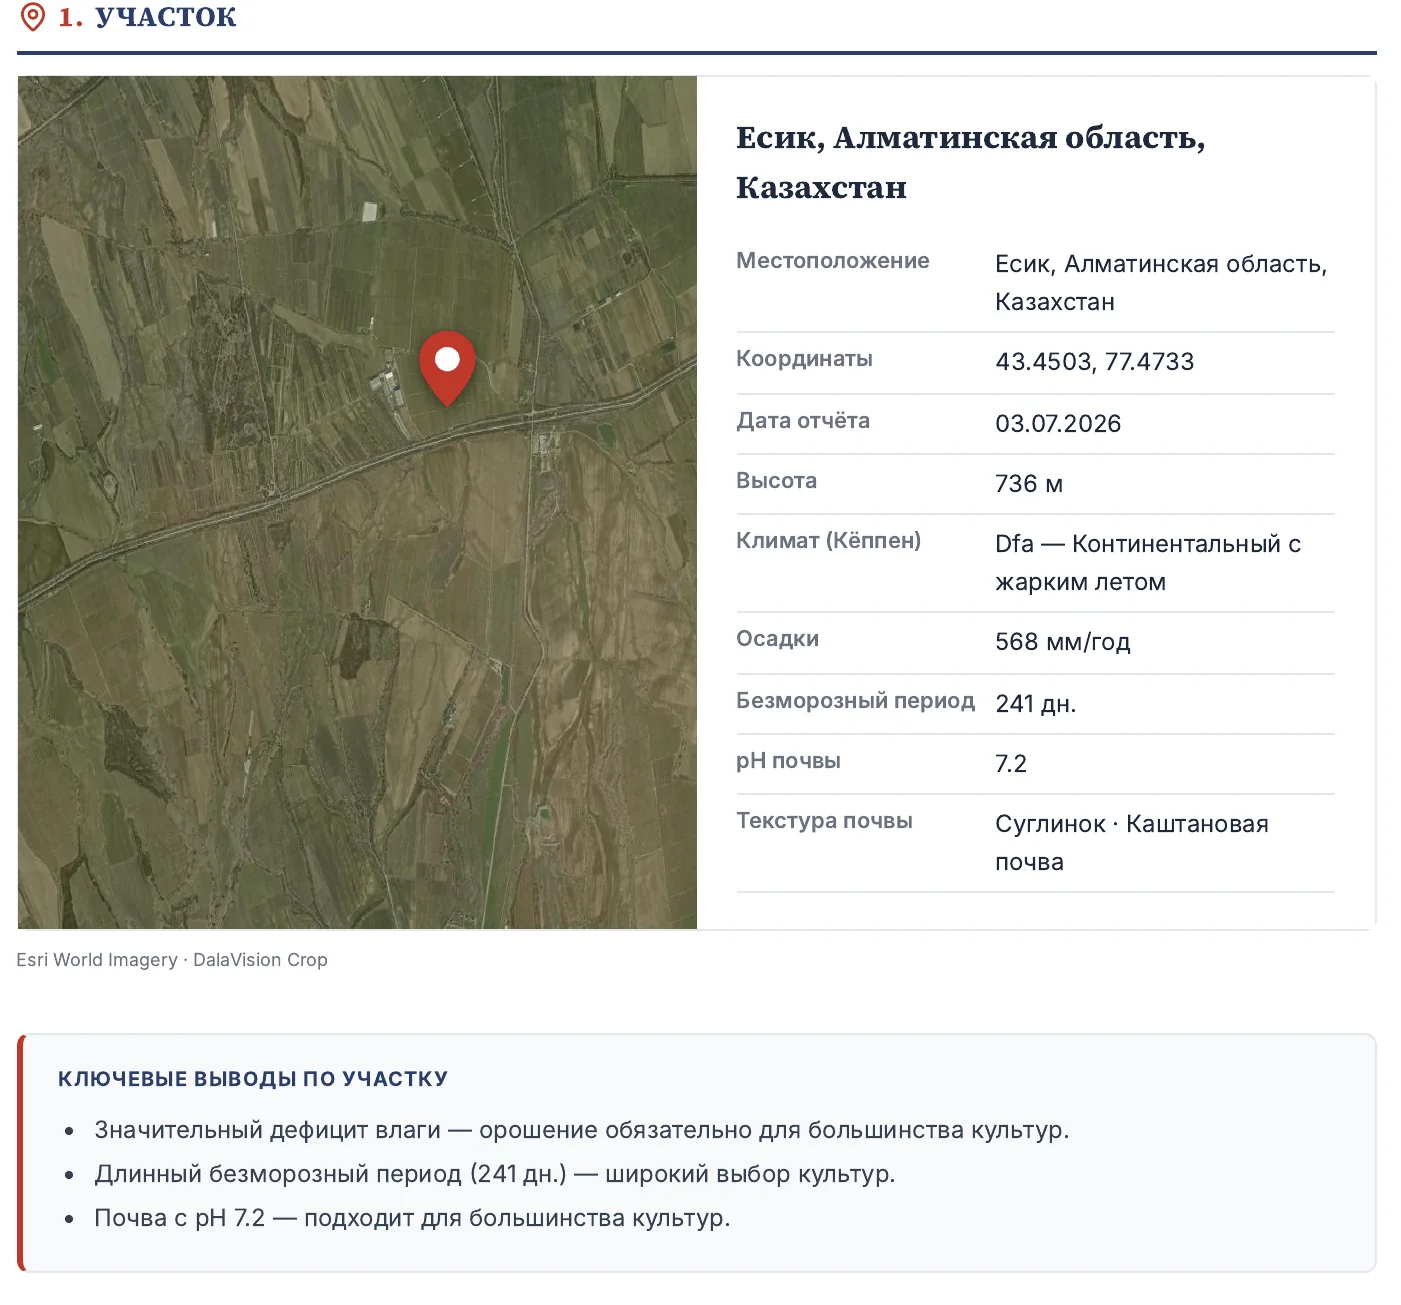Click the '1. УЧАСТОК' section heading
This screenshot has height=1305, width=1401.
pyautogui.click(x=147, y=17)
